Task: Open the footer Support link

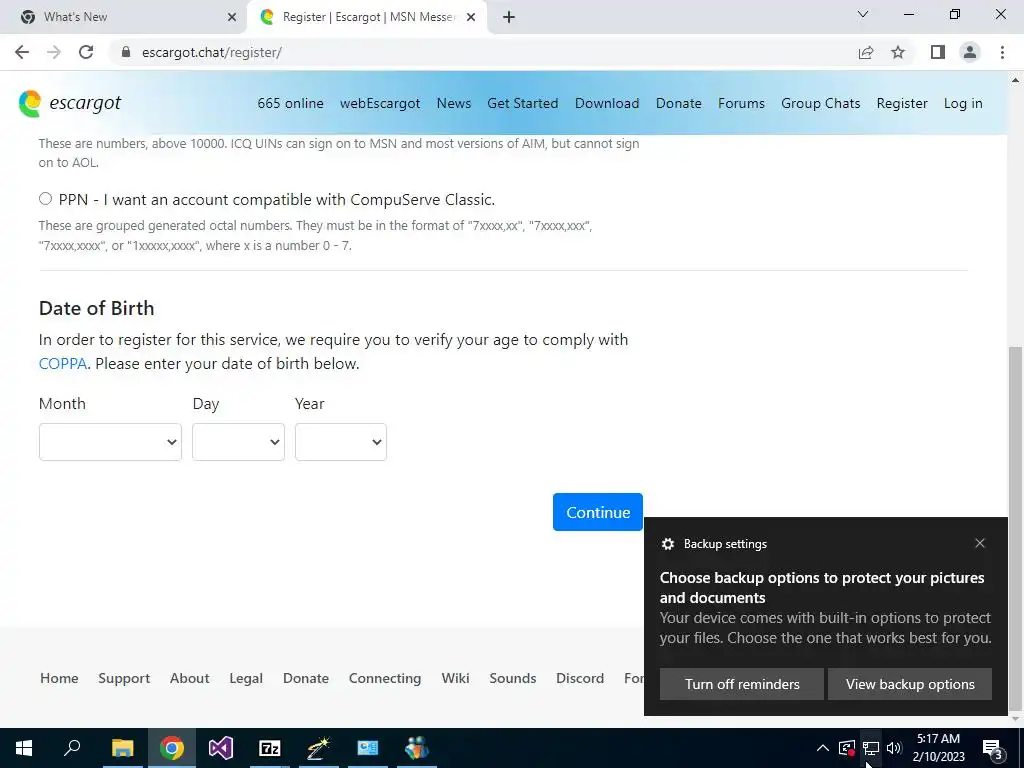Action: [124, 679]
